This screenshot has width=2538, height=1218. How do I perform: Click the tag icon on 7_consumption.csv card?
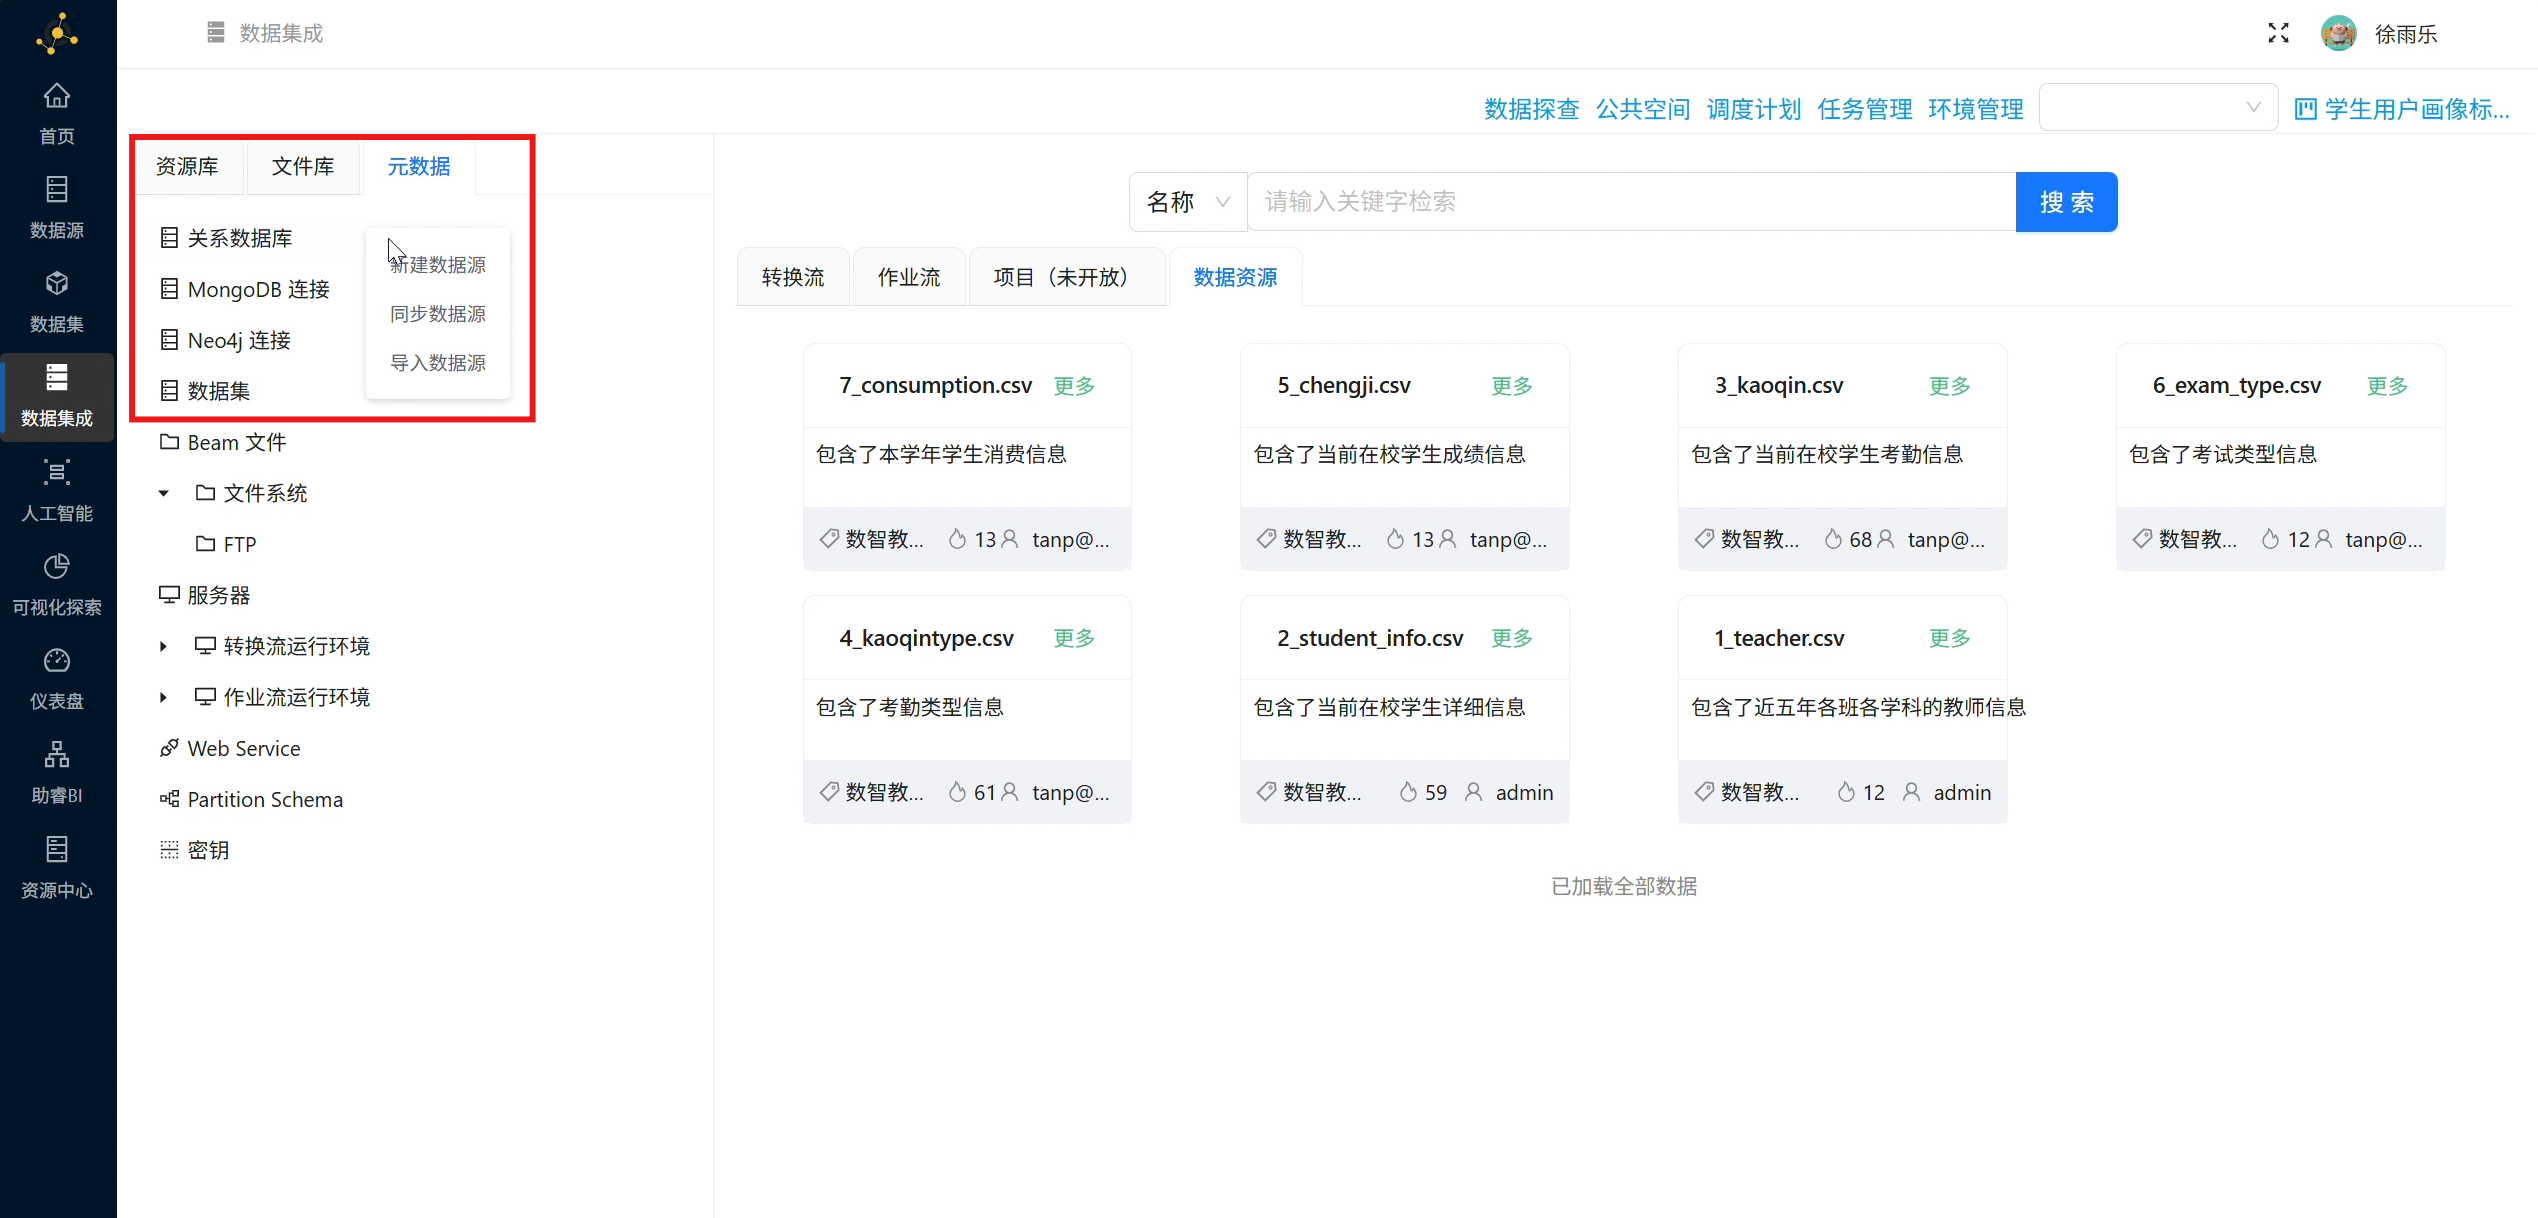[829, 539]
